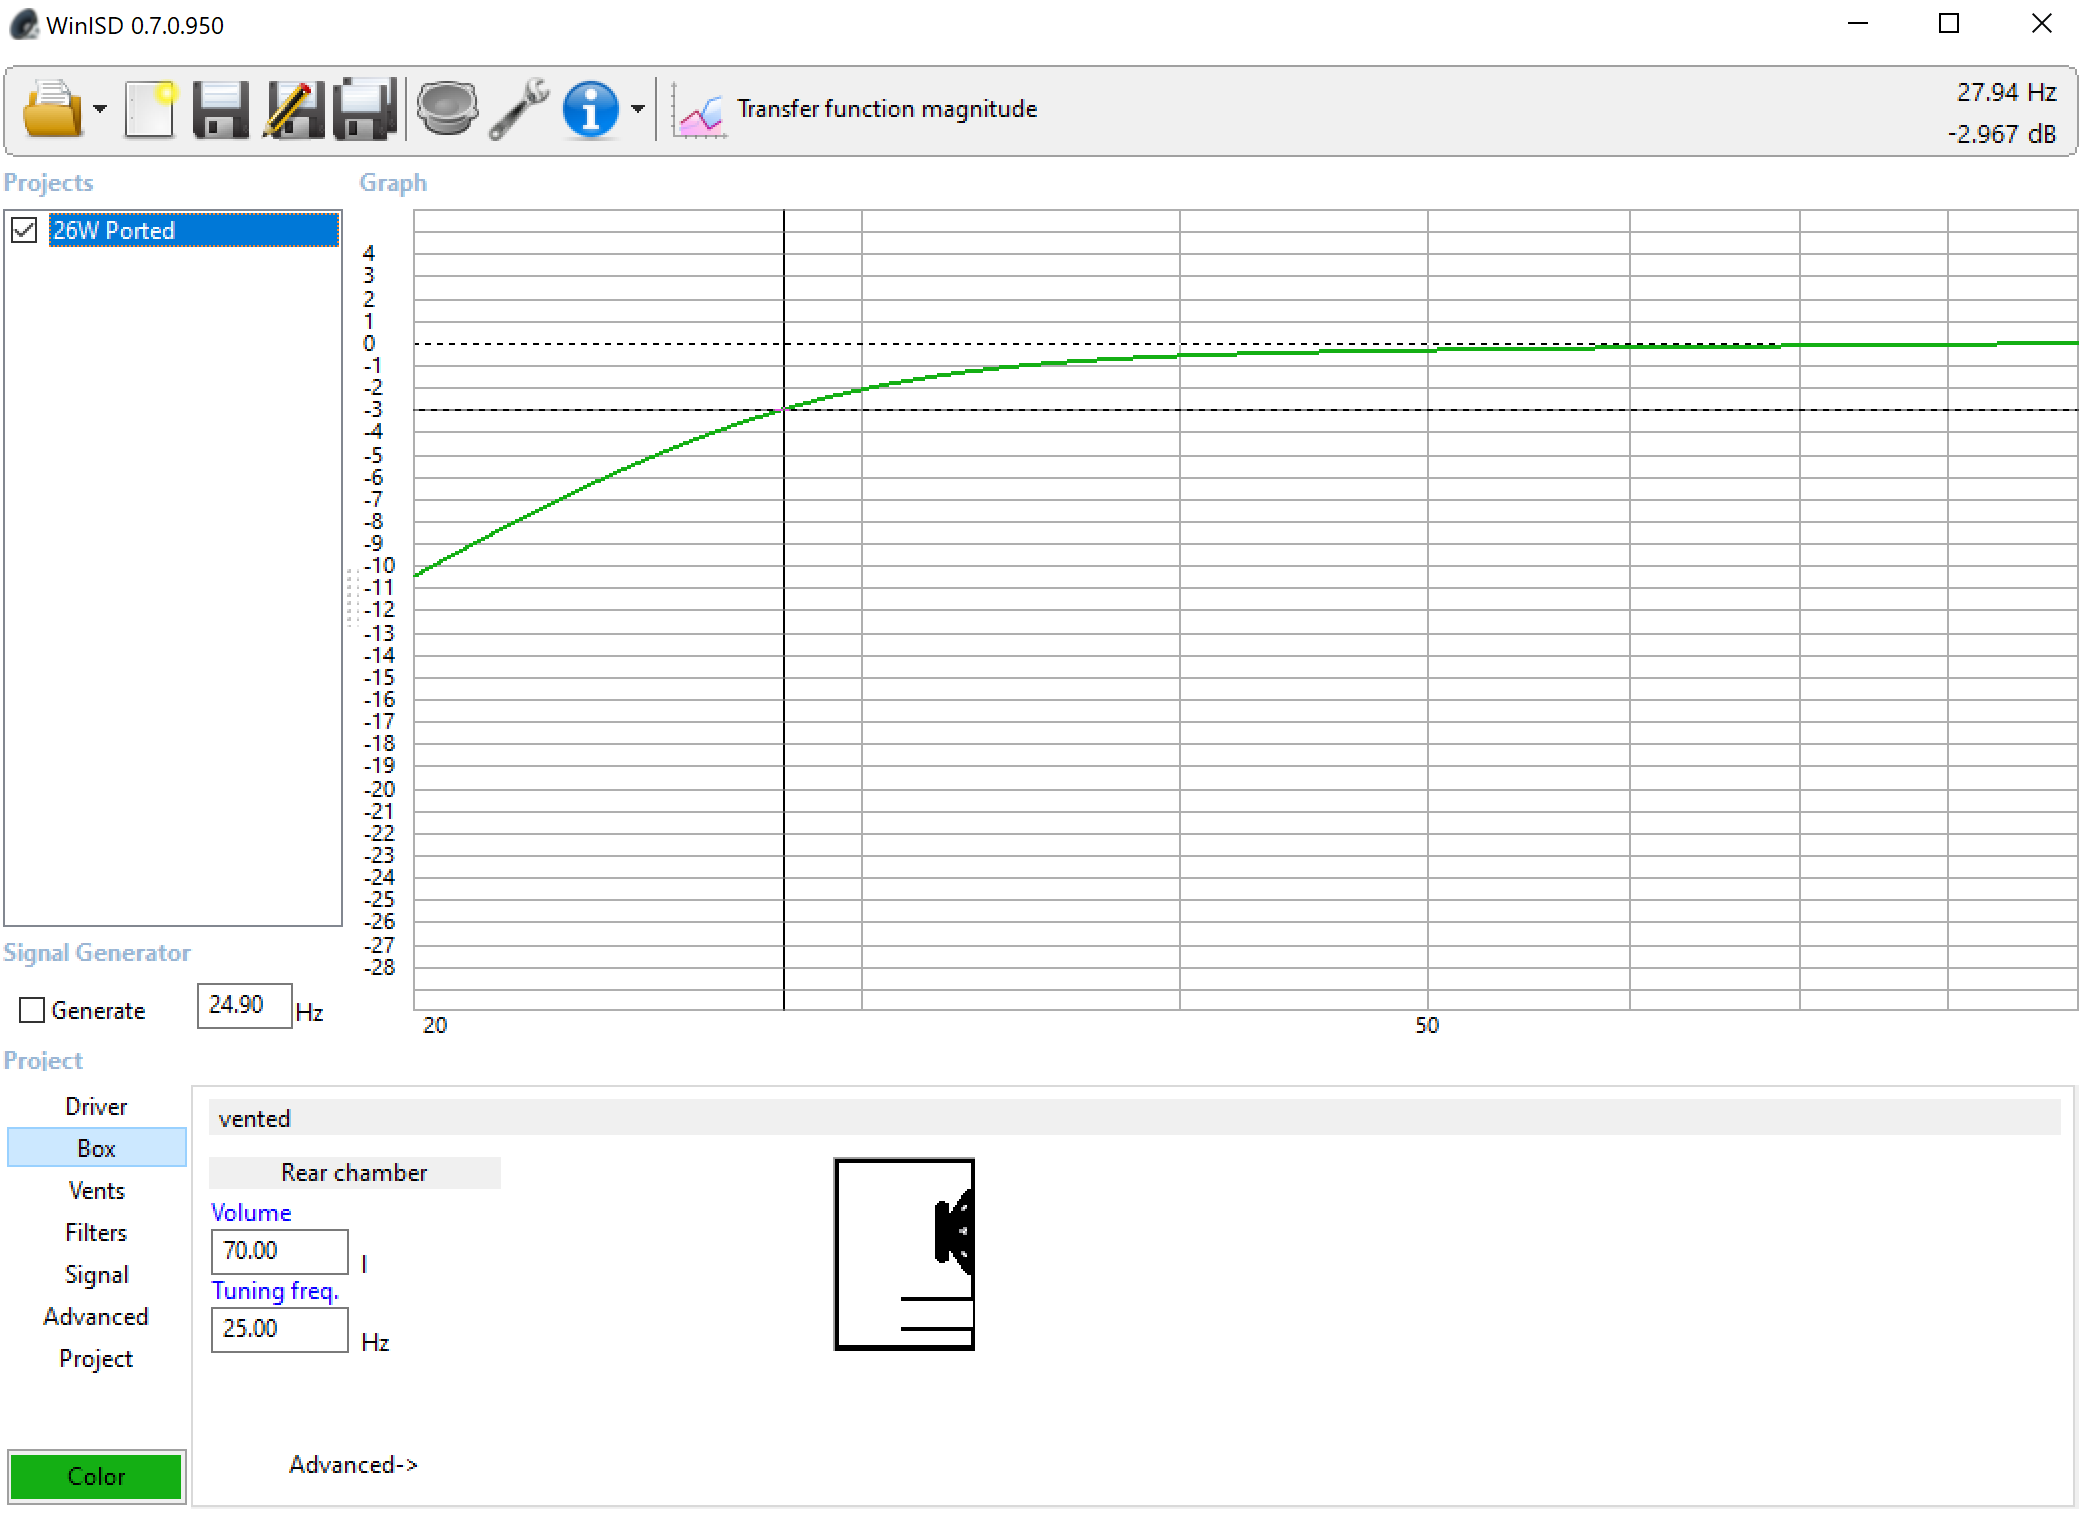Minimize the WinISD window
This screenshot has width=2085, height=1517.
pos(1858,23)
